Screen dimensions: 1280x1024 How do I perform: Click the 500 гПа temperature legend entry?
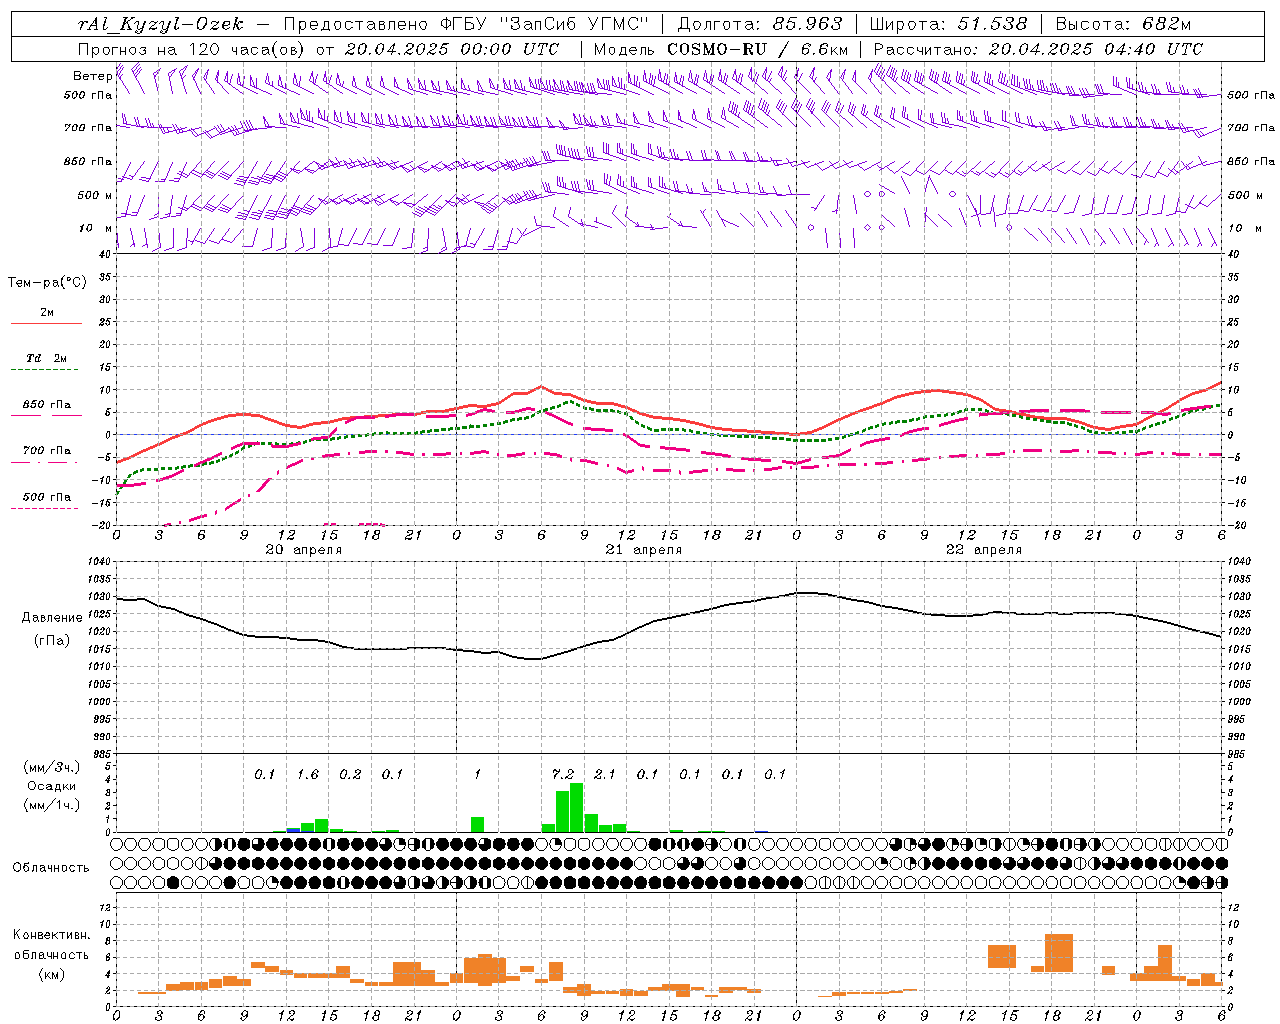[46, 497]
